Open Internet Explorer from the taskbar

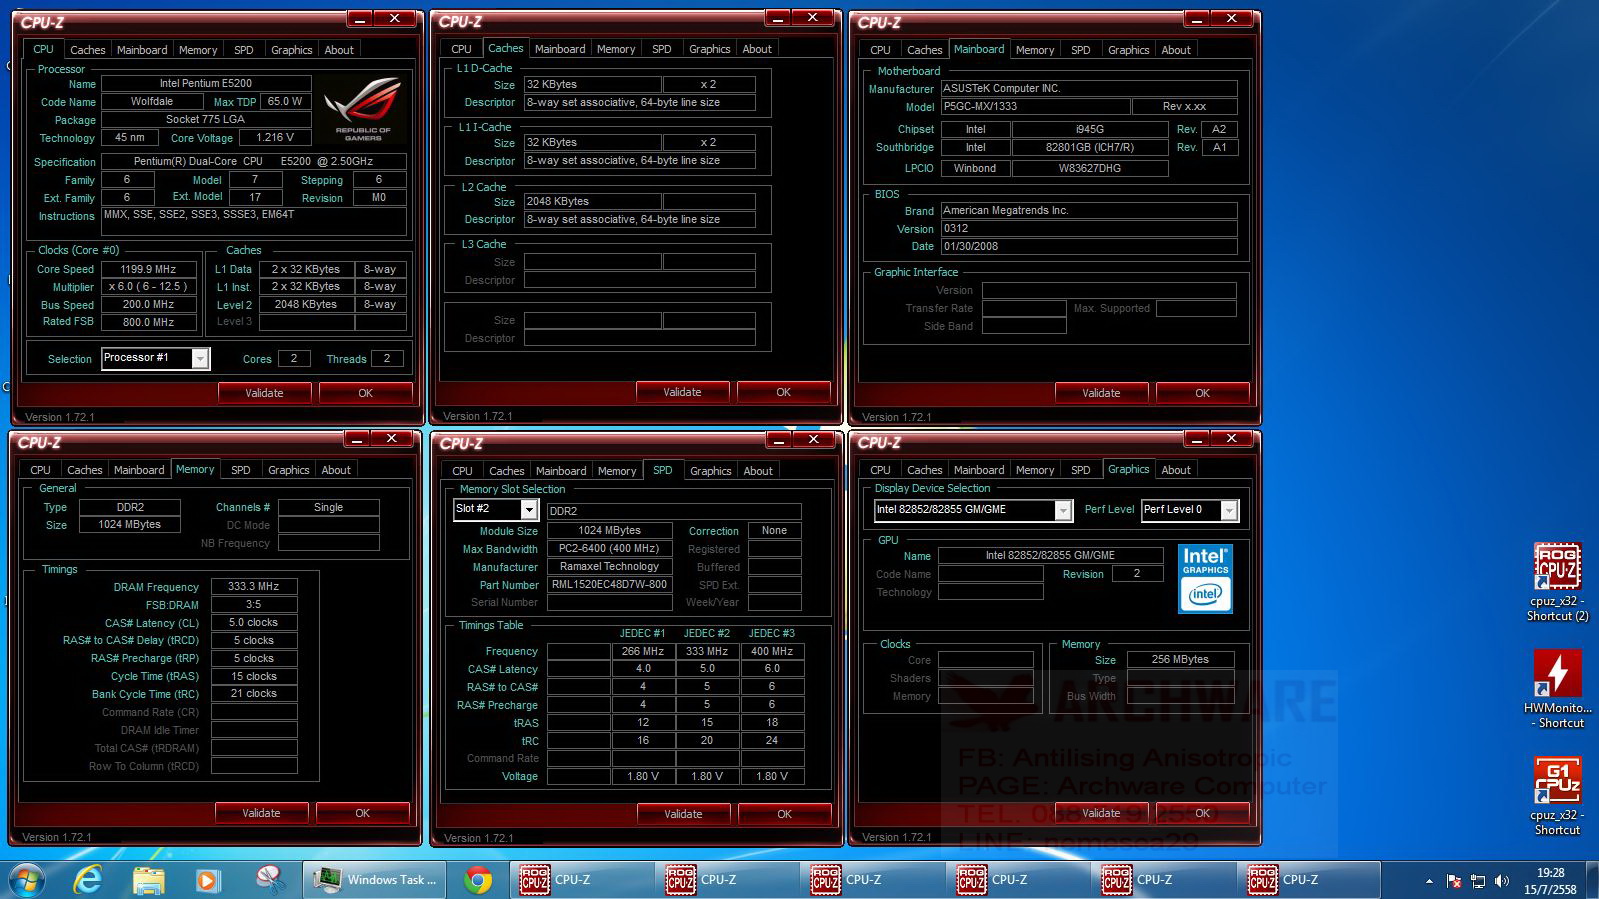pos(88,880)
